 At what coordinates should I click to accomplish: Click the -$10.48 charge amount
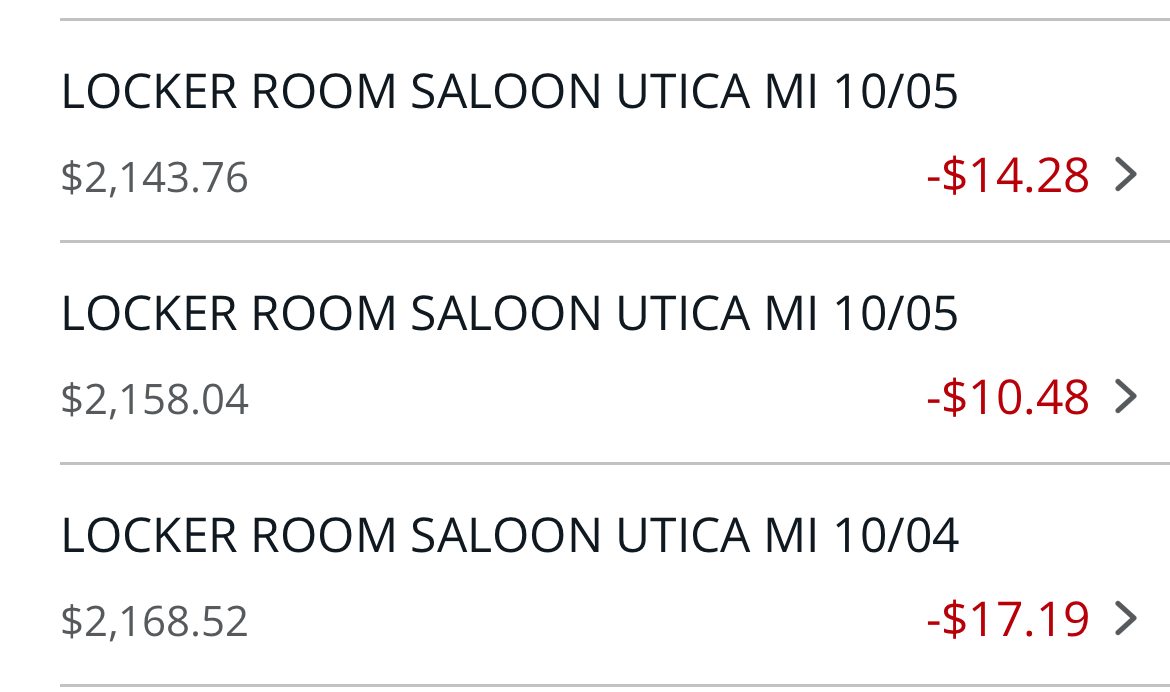[1008, 397]
